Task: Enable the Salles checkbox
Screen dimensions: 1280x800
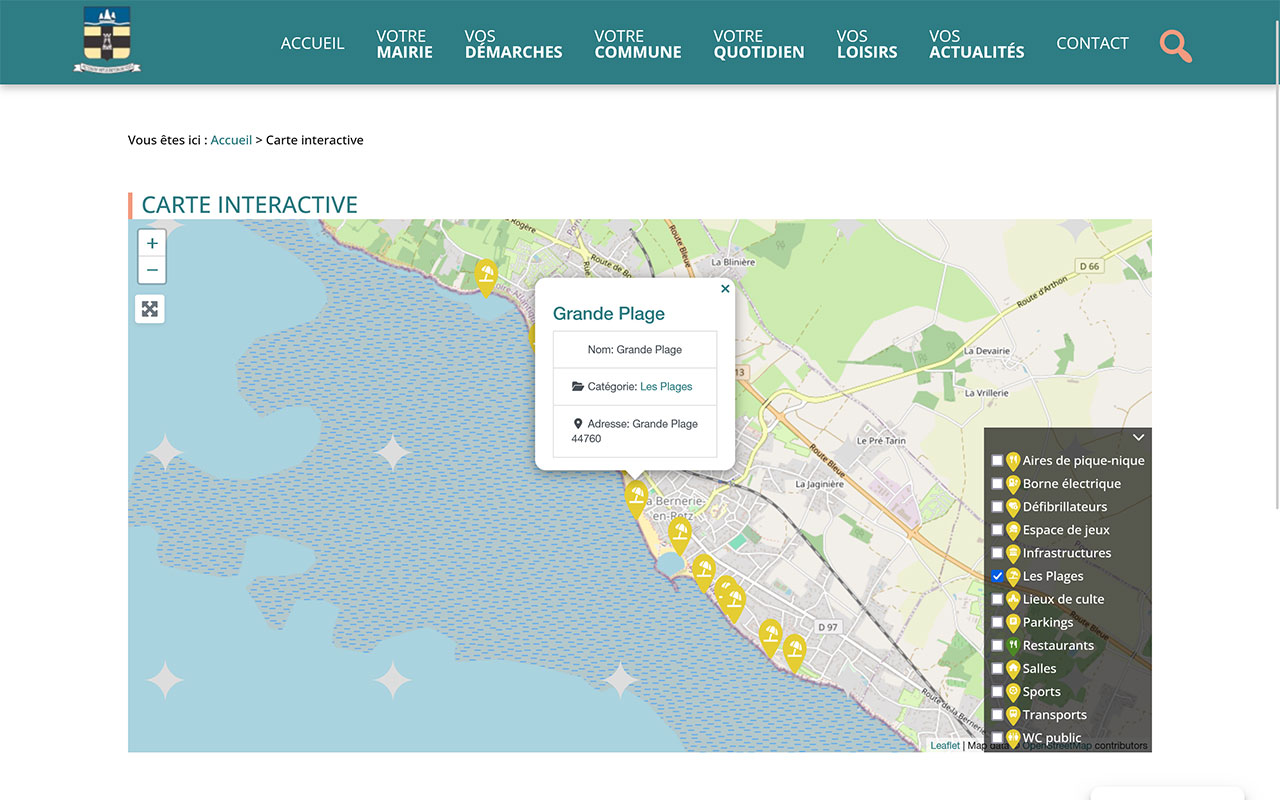Action: tap(997, 669)
